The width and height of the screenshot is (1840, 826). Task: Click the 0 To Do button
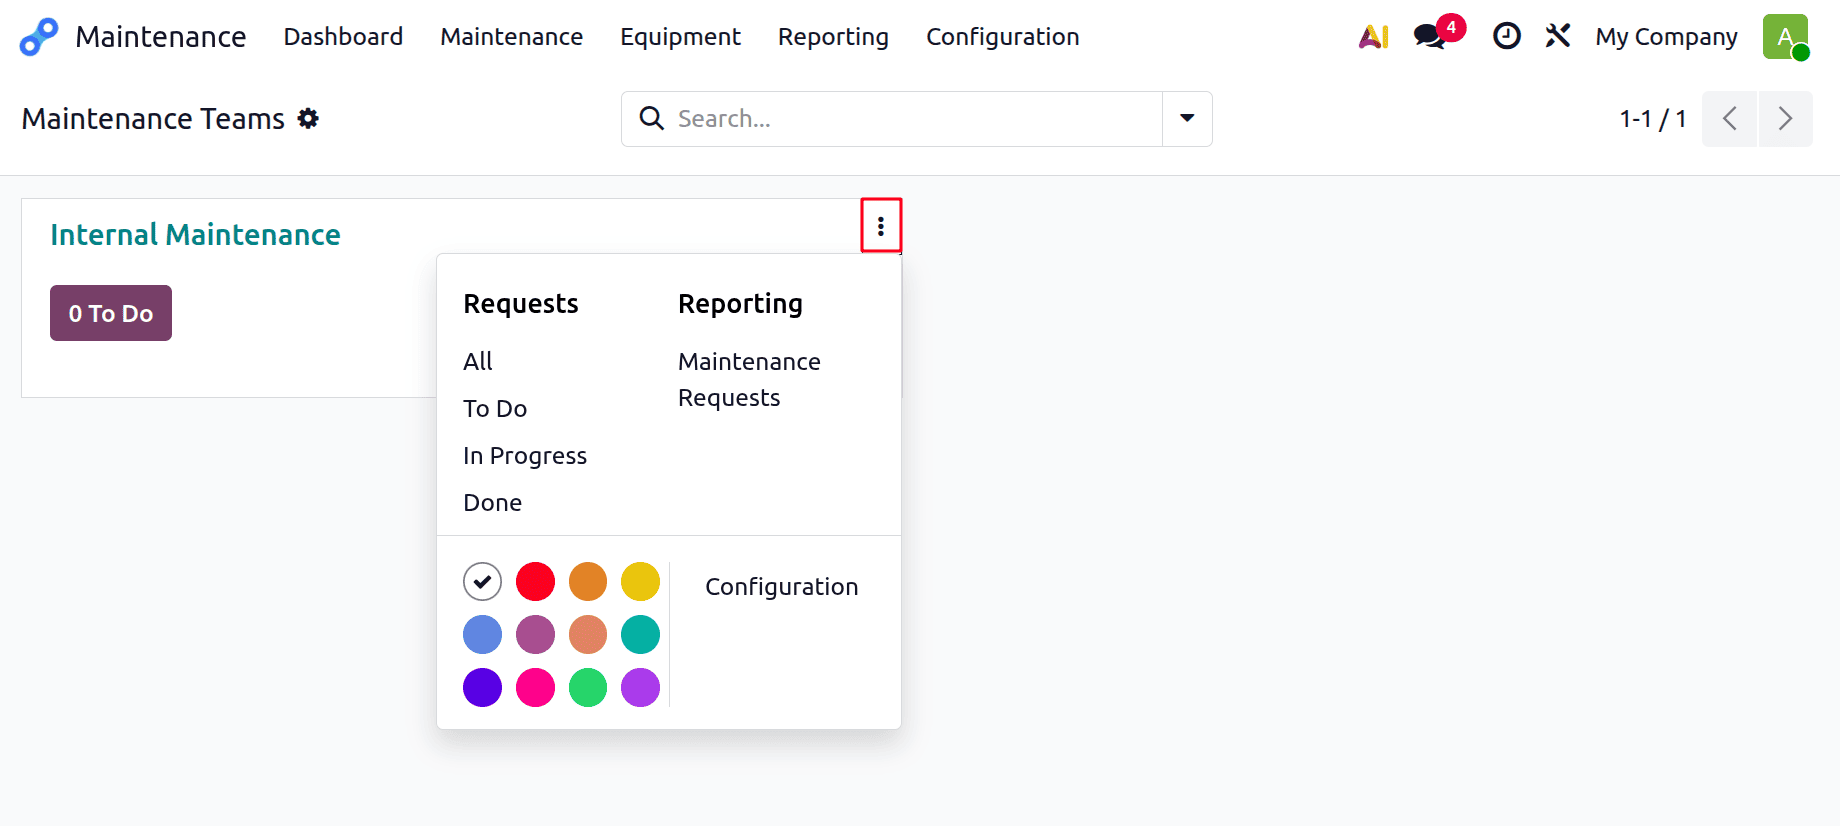[x=111, y=313]
